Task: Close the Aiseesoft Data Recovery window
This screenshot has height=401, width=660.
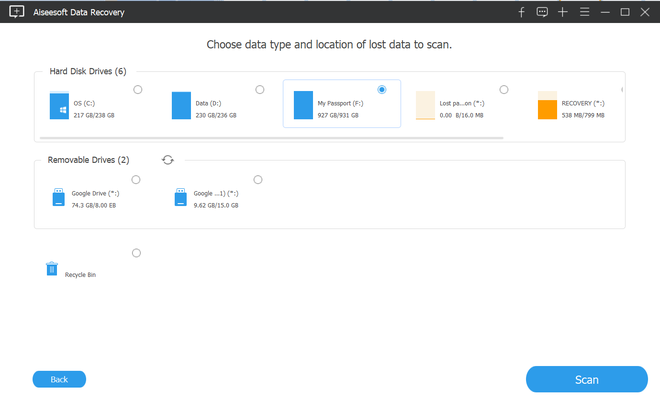Action: tap(645, 12)
